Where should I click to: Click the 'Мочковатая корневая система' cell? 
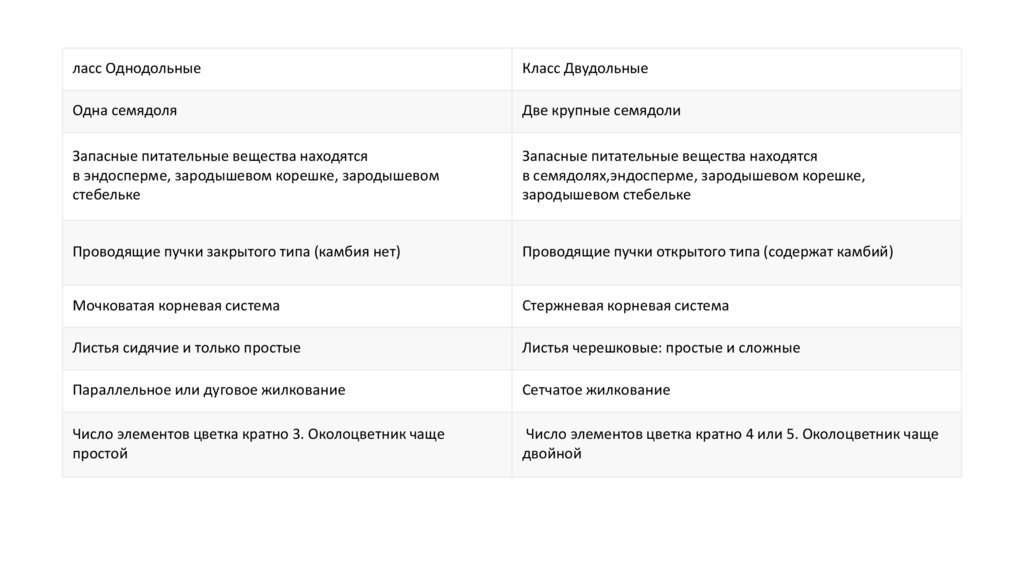pos(176,306)
